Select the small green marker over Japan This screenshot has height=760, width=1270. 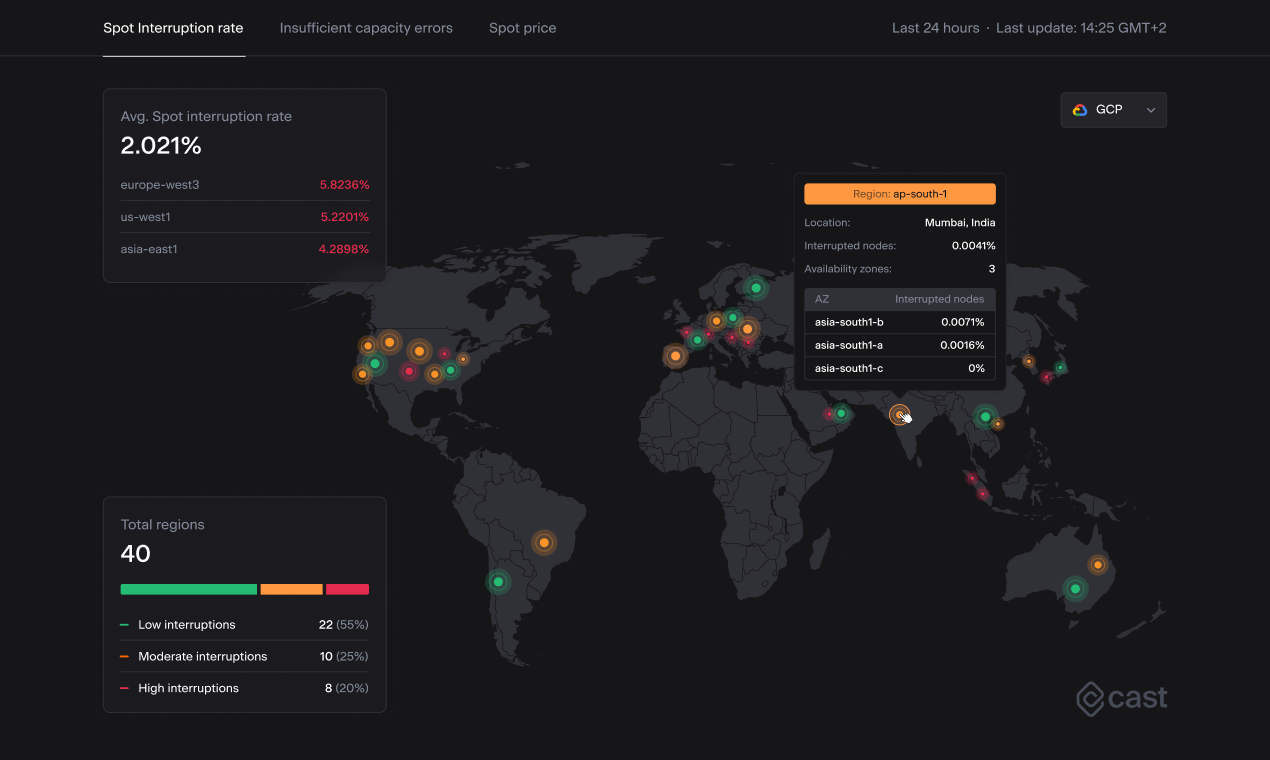[x=1060, y=368]
